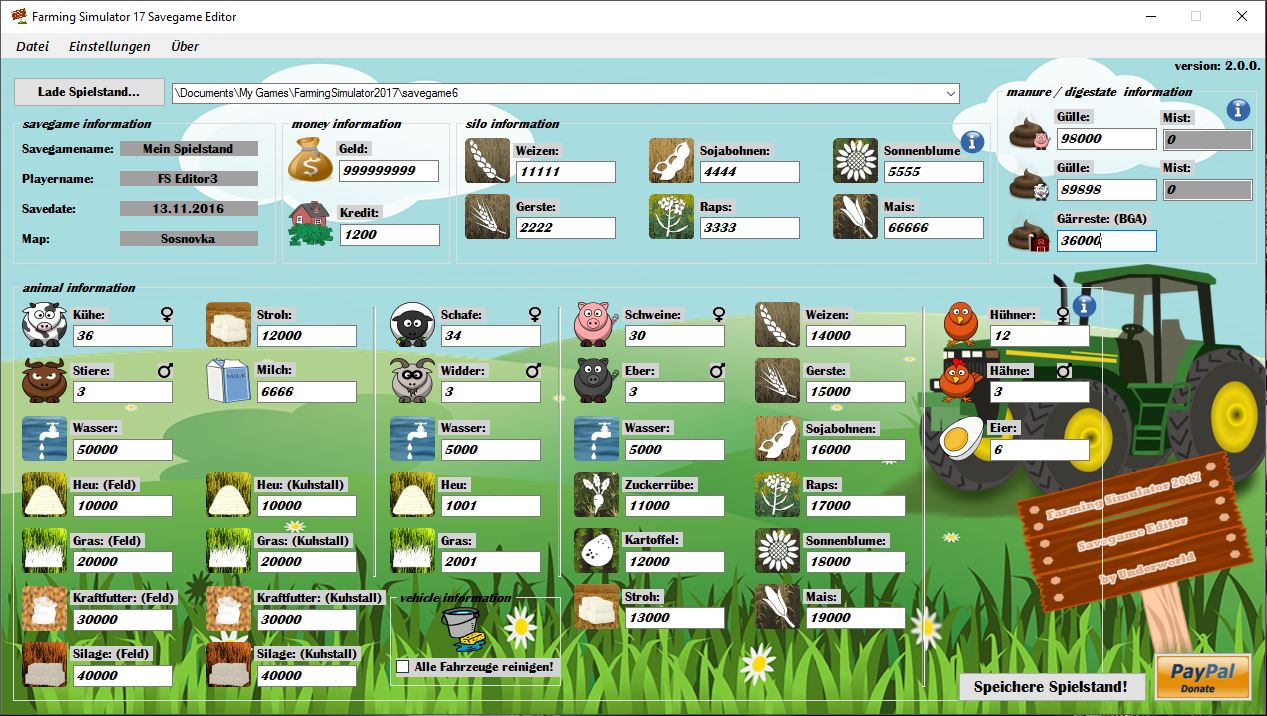Click the money bag Geld icon
The width and height of the screenshot is (1267, 716).
pyautogui.click(x=310, y=160)
